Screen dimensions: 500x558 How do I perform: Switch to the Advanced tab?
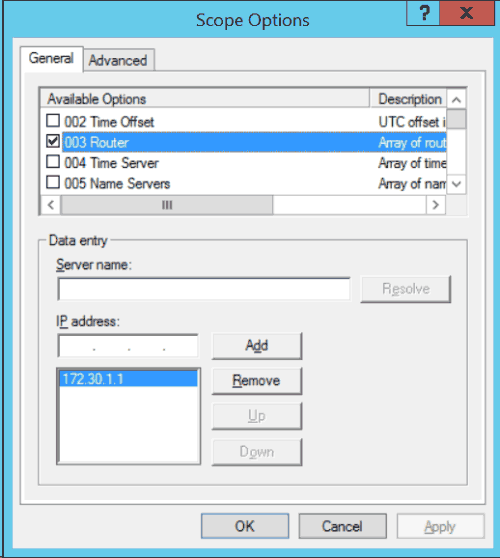click(118, 60)
